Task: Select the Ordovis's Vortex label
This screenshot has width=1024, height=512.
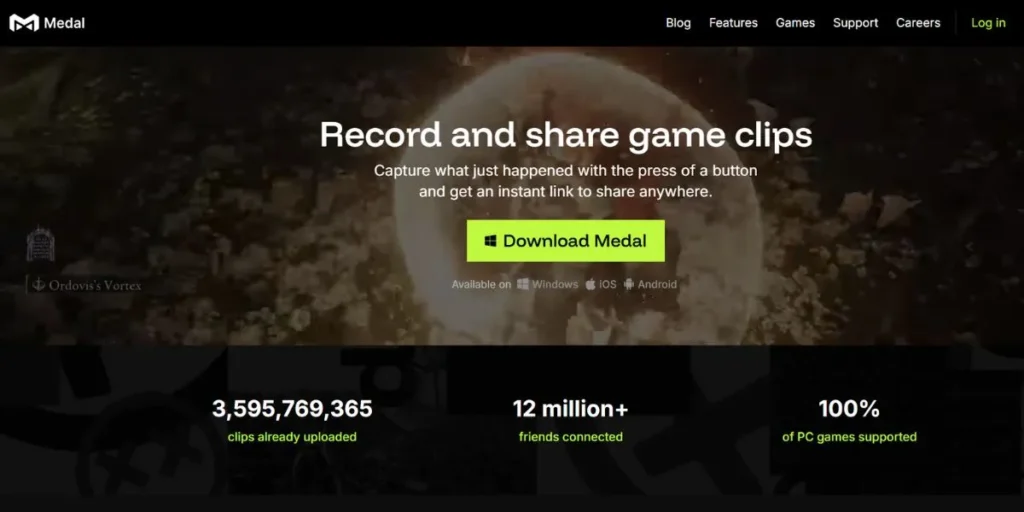Action: tap(95, 285)
